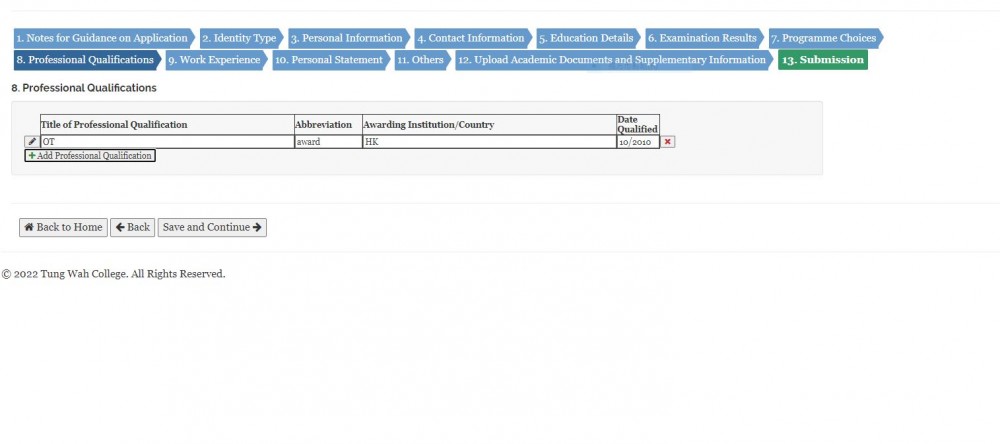Go to Back to Home
The width and height of the screenshot is (1000, 444).
coord(63,227)
